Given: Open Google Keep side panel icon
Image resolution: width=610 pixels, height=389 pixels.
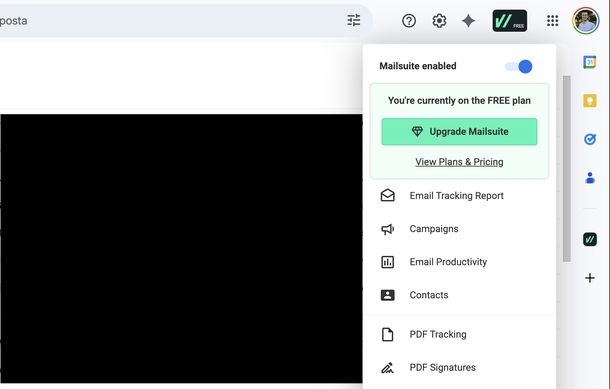Looking at the screenshot, I should (590, 101).
